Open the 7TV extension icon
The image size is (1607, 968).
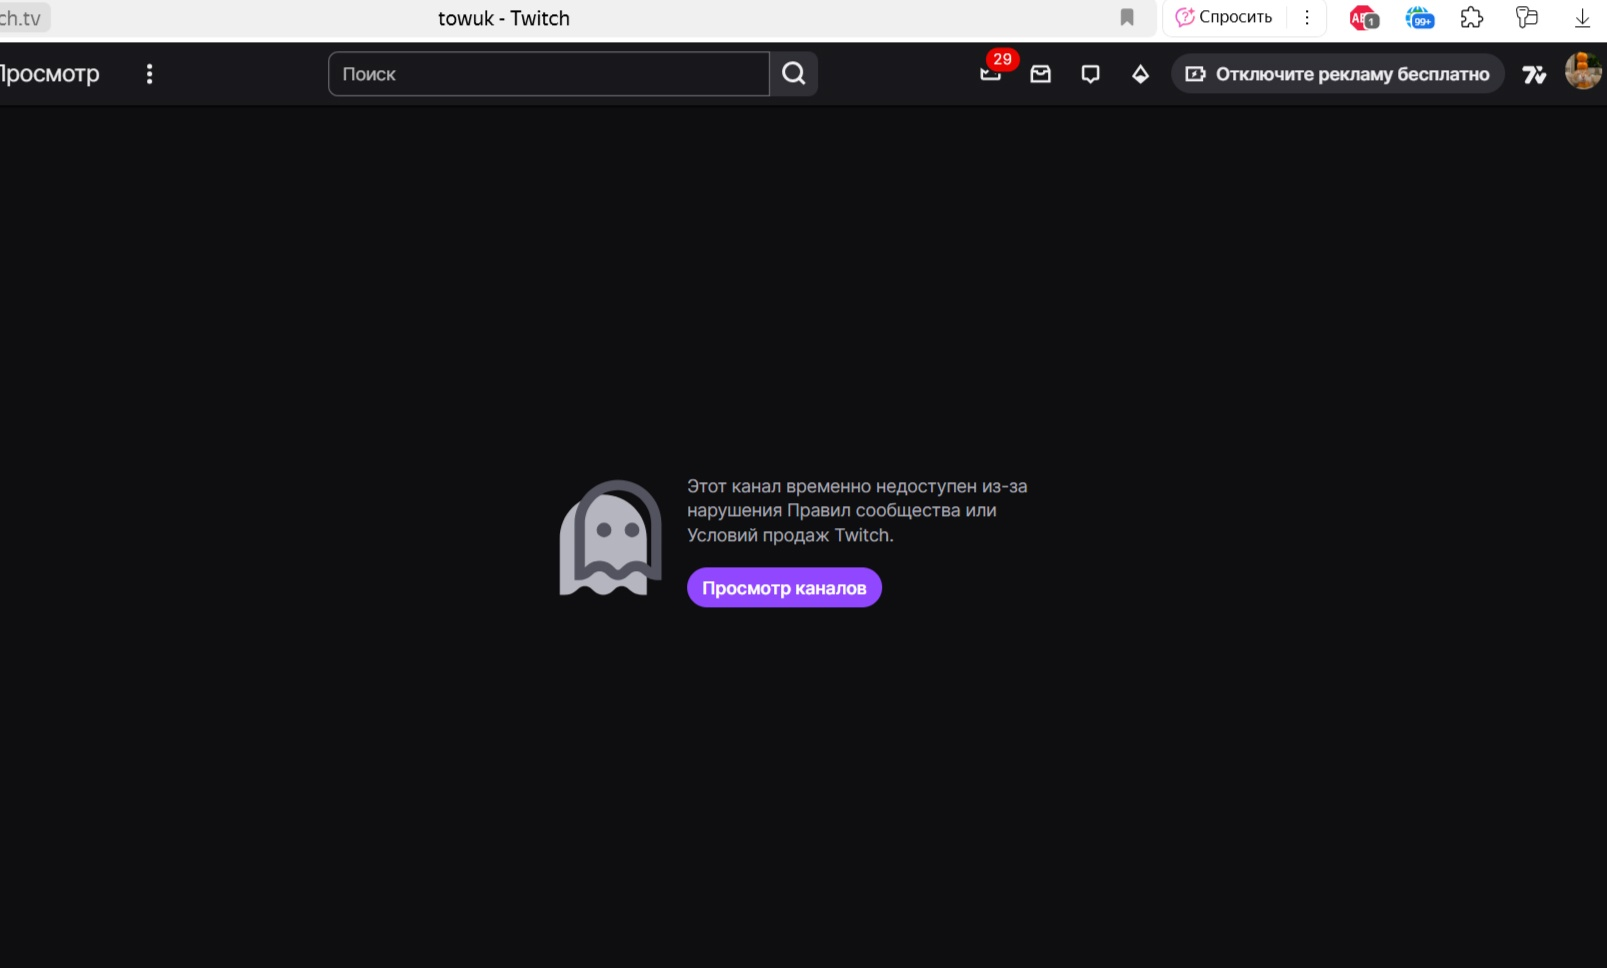[x=1534, y=74]
